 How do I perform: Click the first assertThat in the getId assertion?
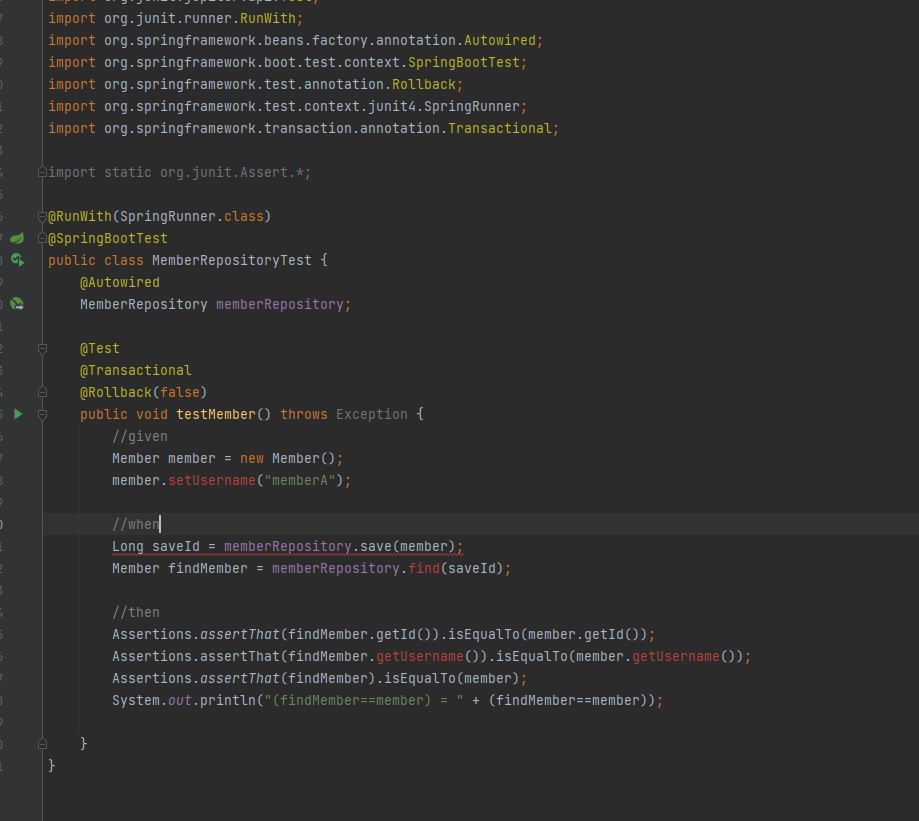pyautogui.click(x=240, y=635)
